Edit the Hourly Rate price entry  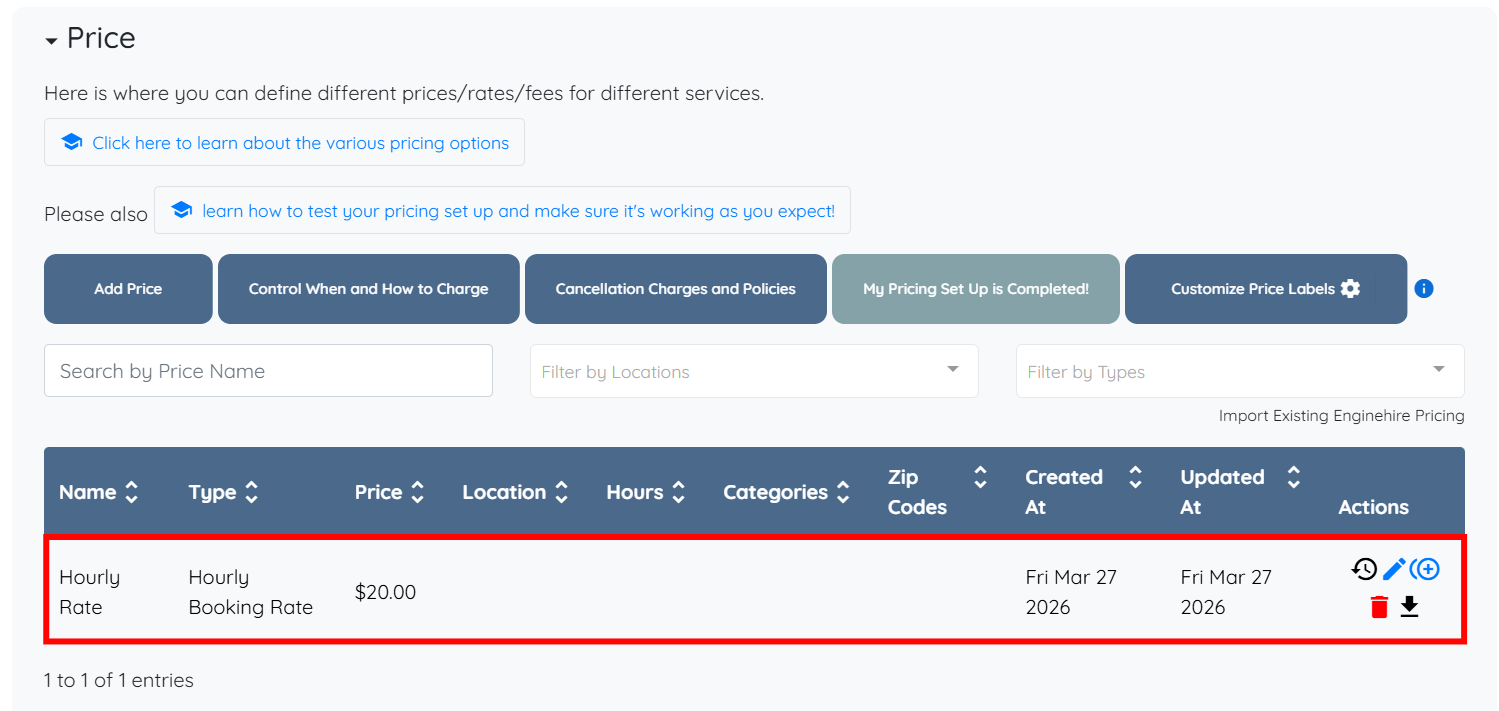[x=1394, y=569]
